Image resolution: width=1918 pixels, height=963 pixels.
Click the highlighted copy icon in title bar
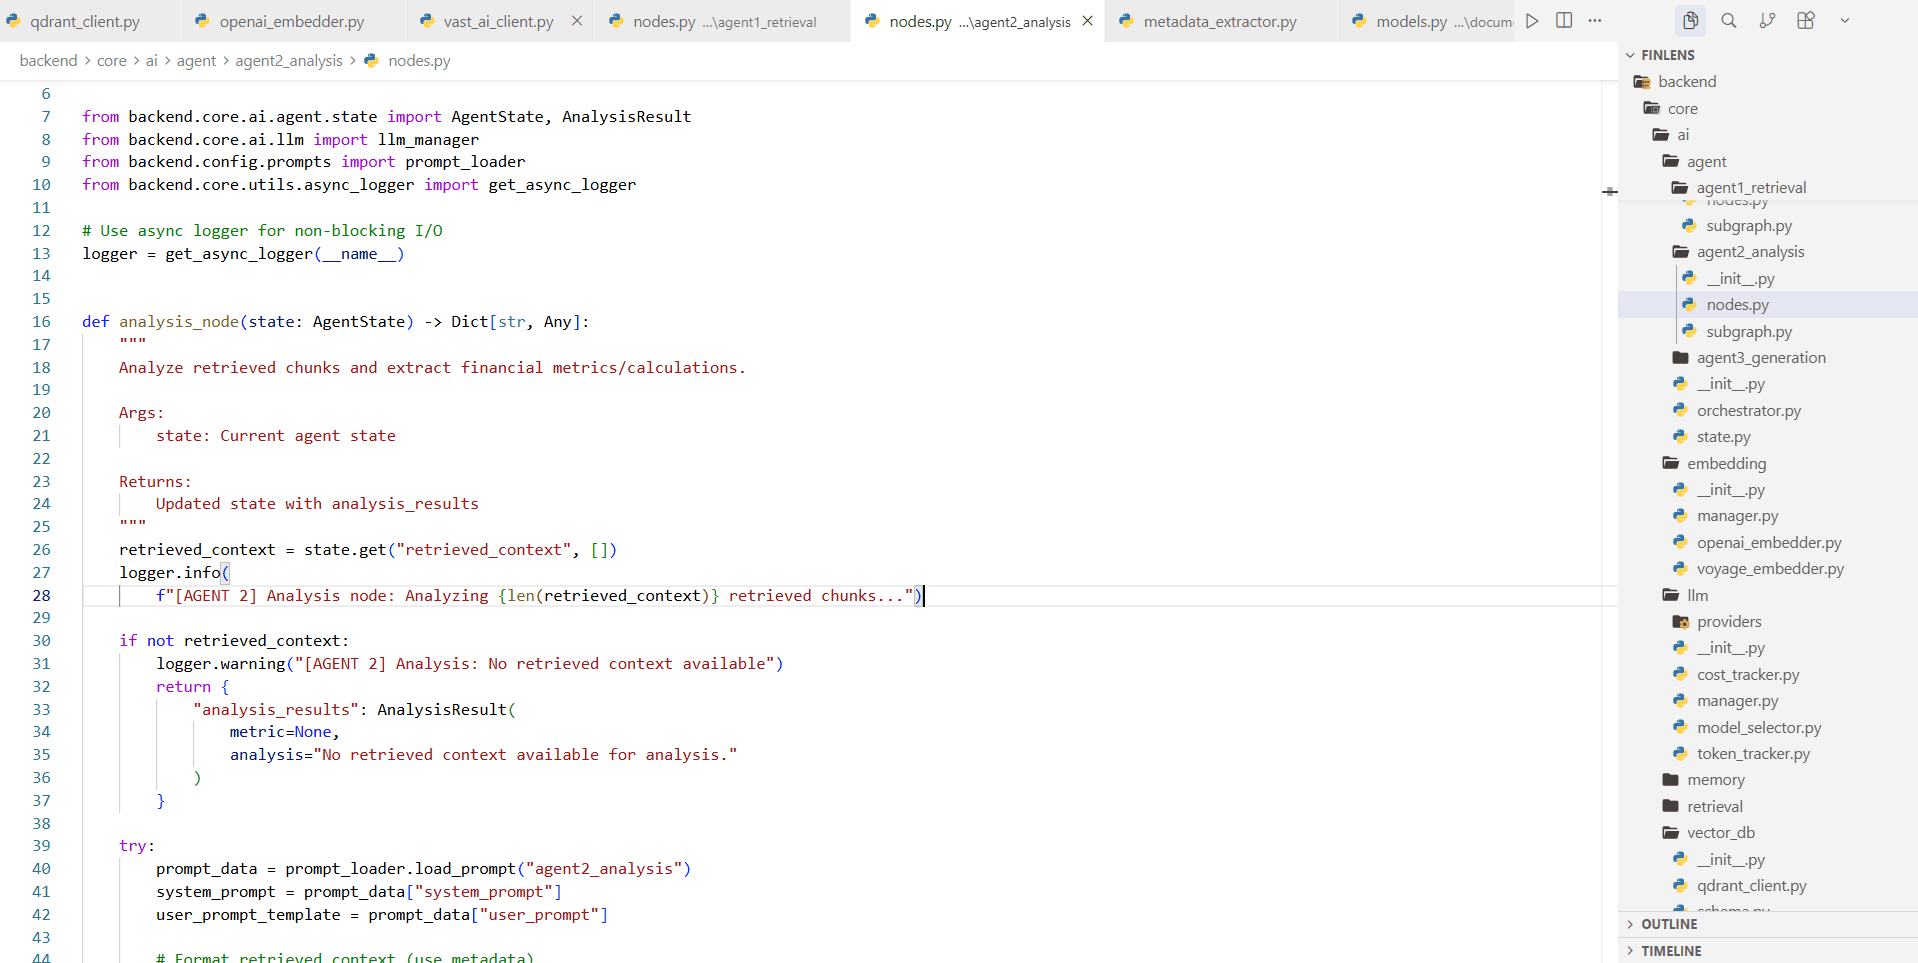[1690, 20]
